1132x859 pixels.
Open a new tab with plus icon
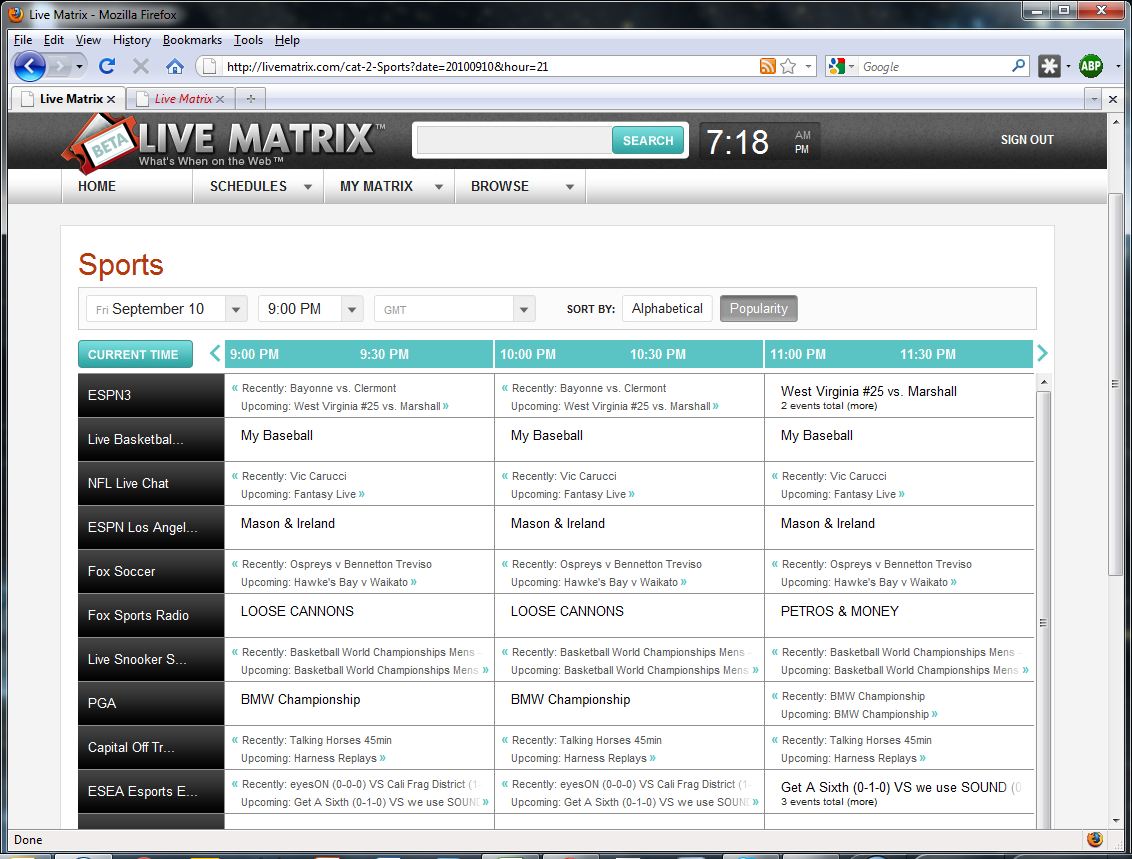click(251, 98)
